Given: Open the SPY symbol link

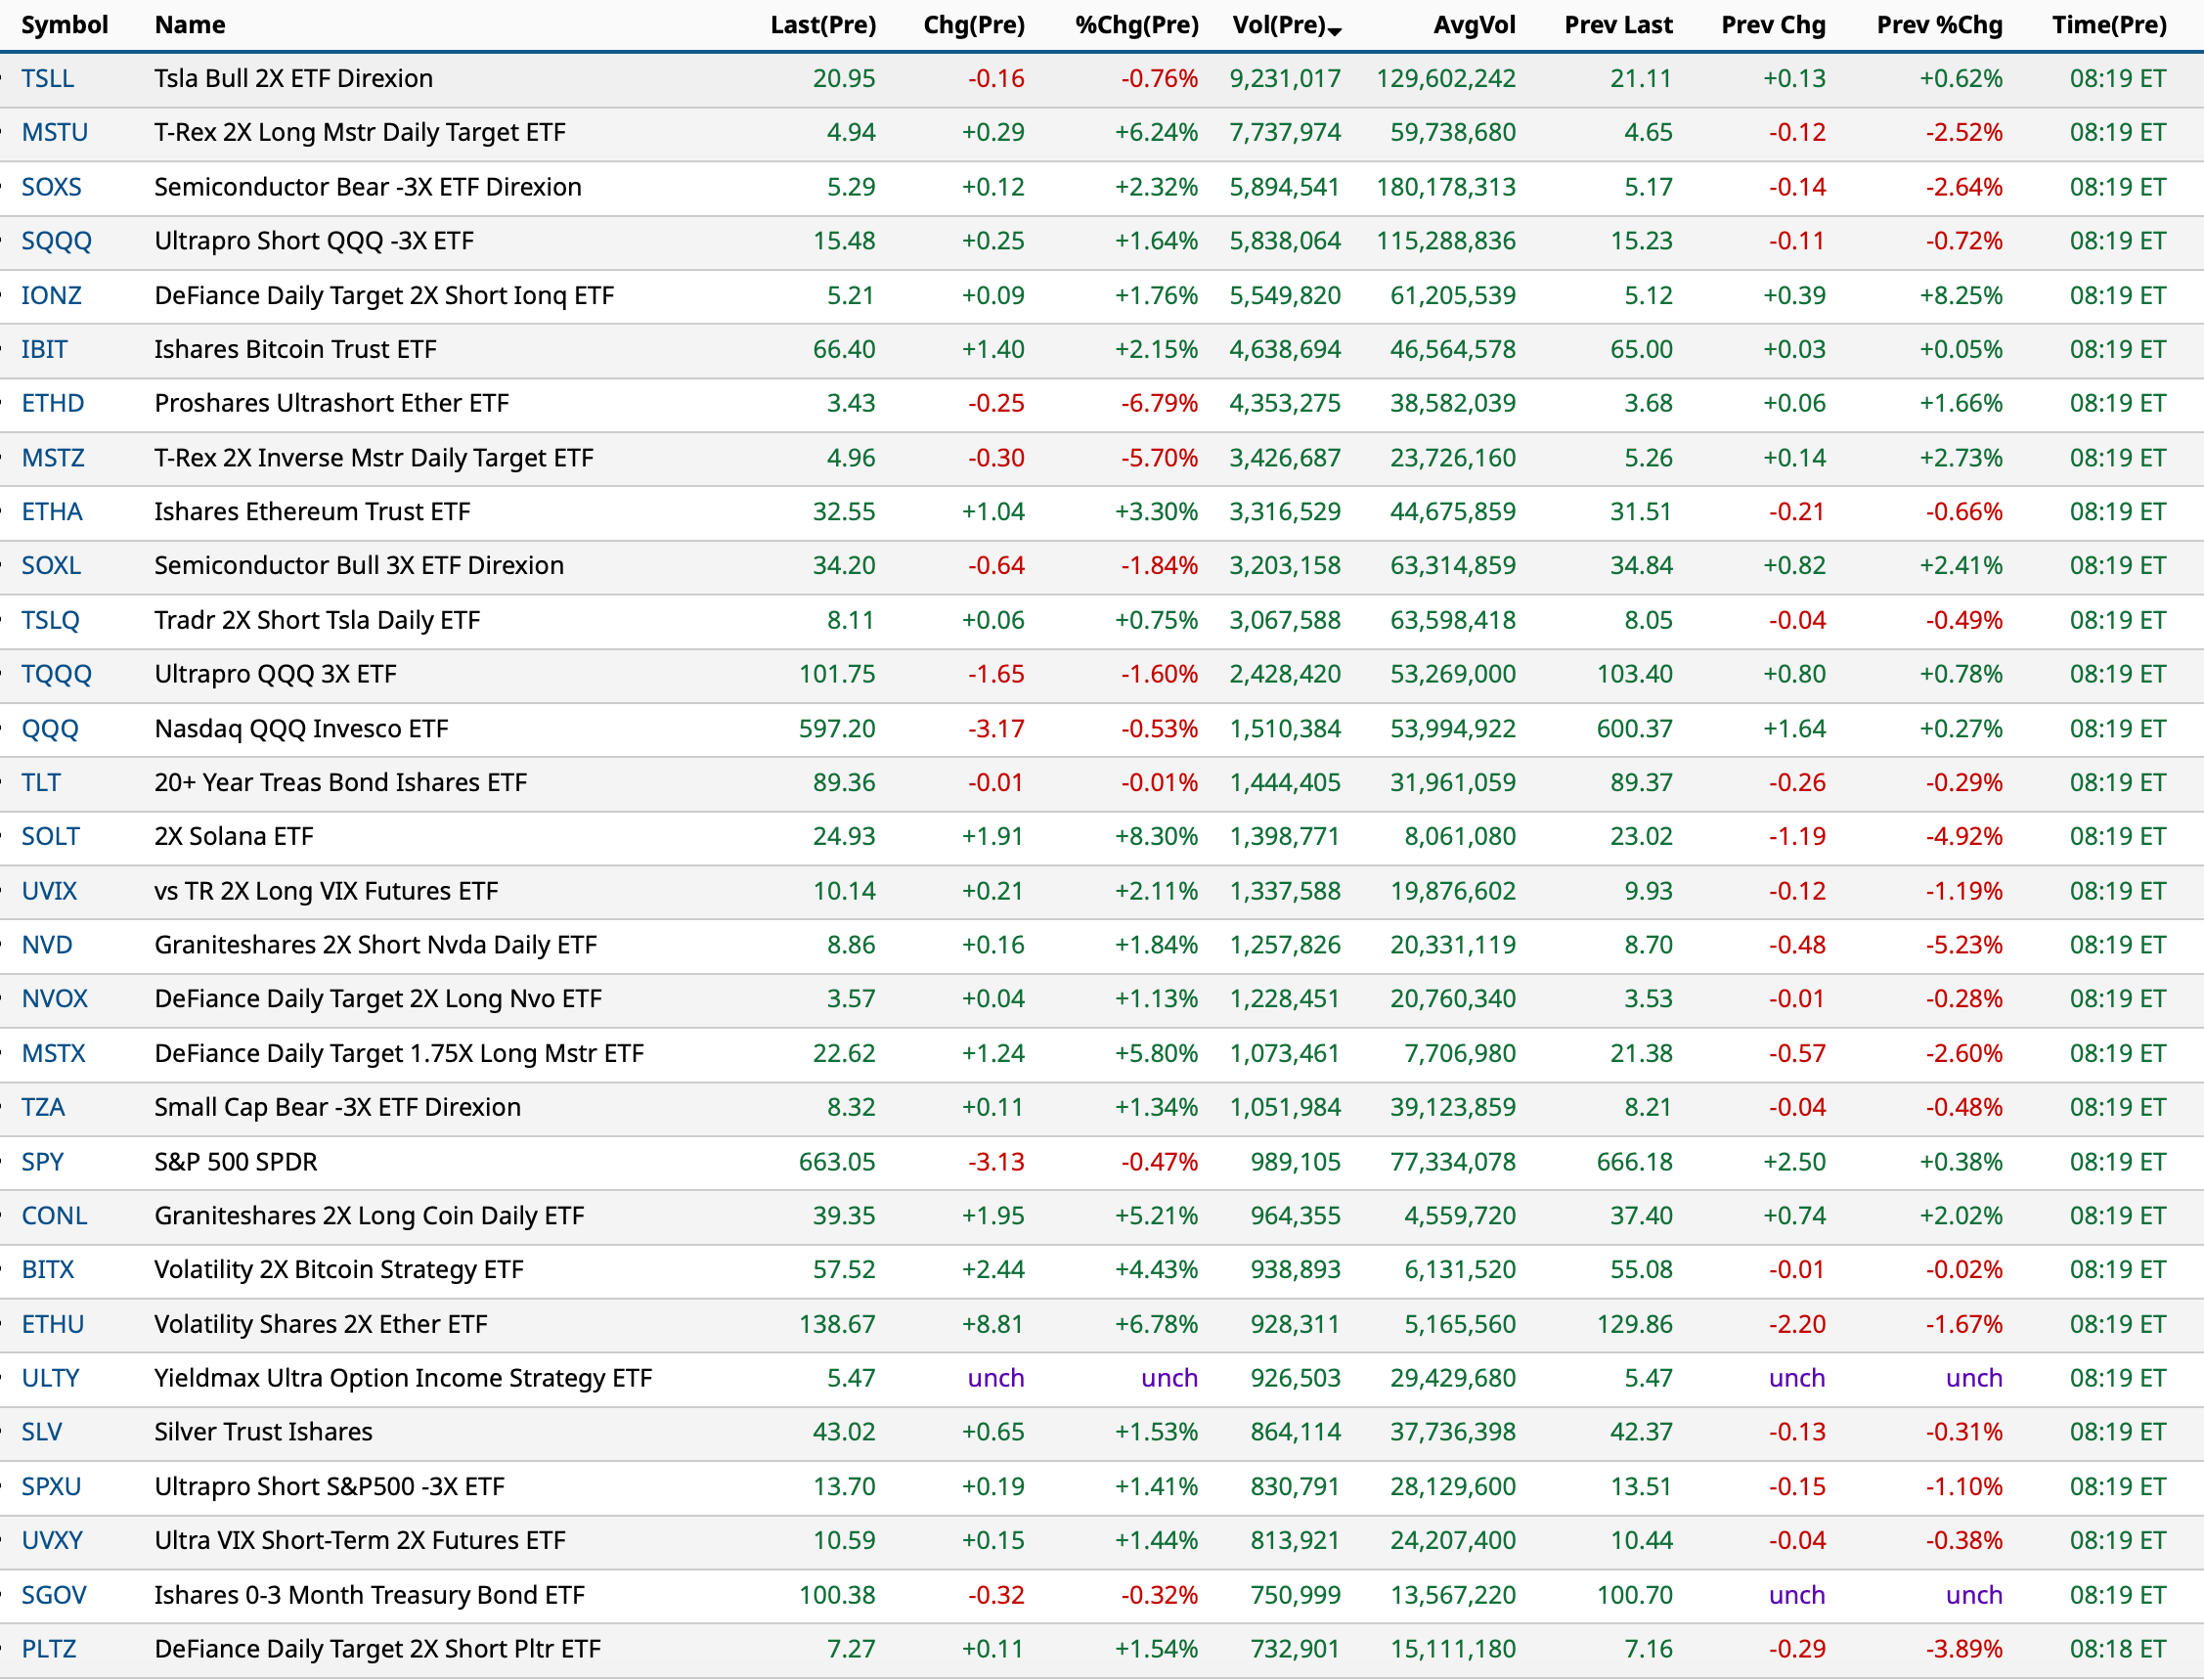Looking at the screenshot, I should [43, 1162].
